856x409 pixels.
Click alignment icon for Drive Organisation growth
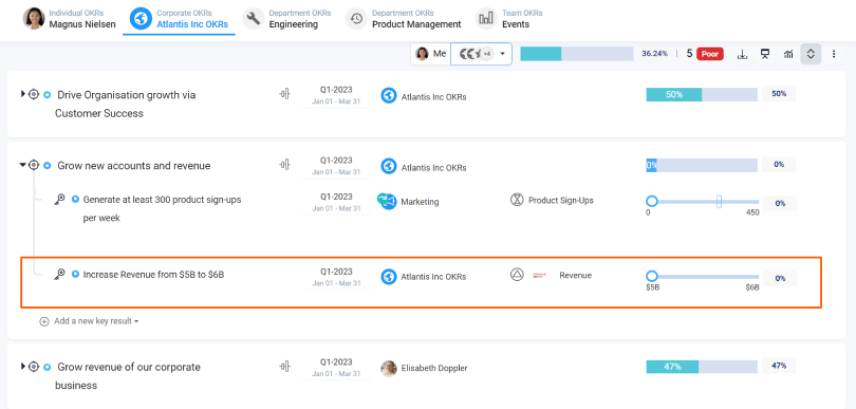[x=284, y=94]
